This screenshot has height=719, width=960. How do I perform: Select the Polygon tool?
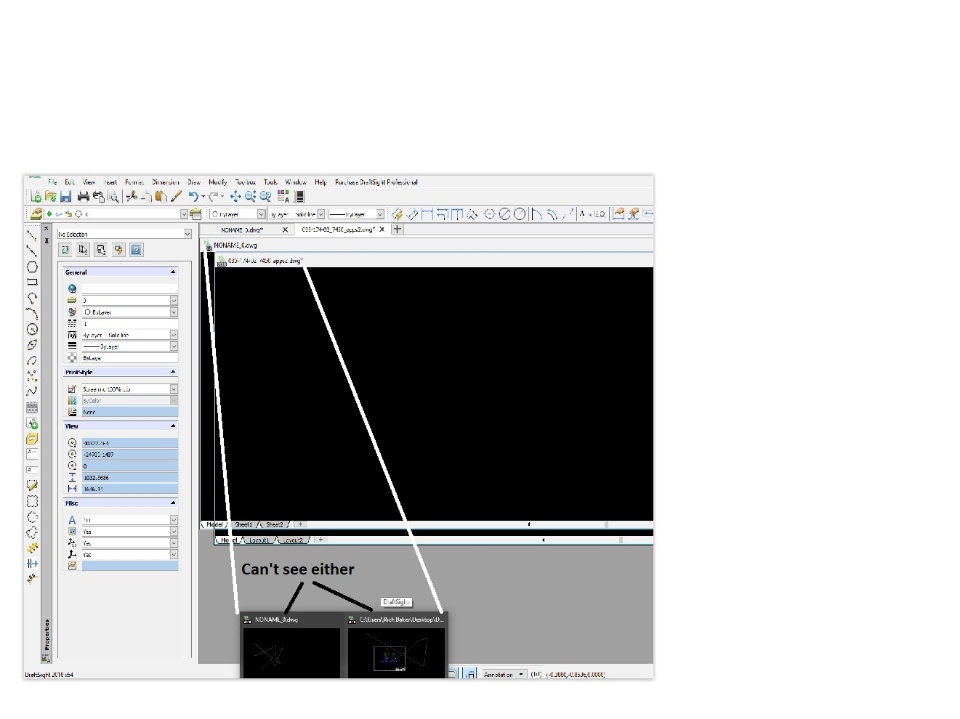click(x=32, y=266)
